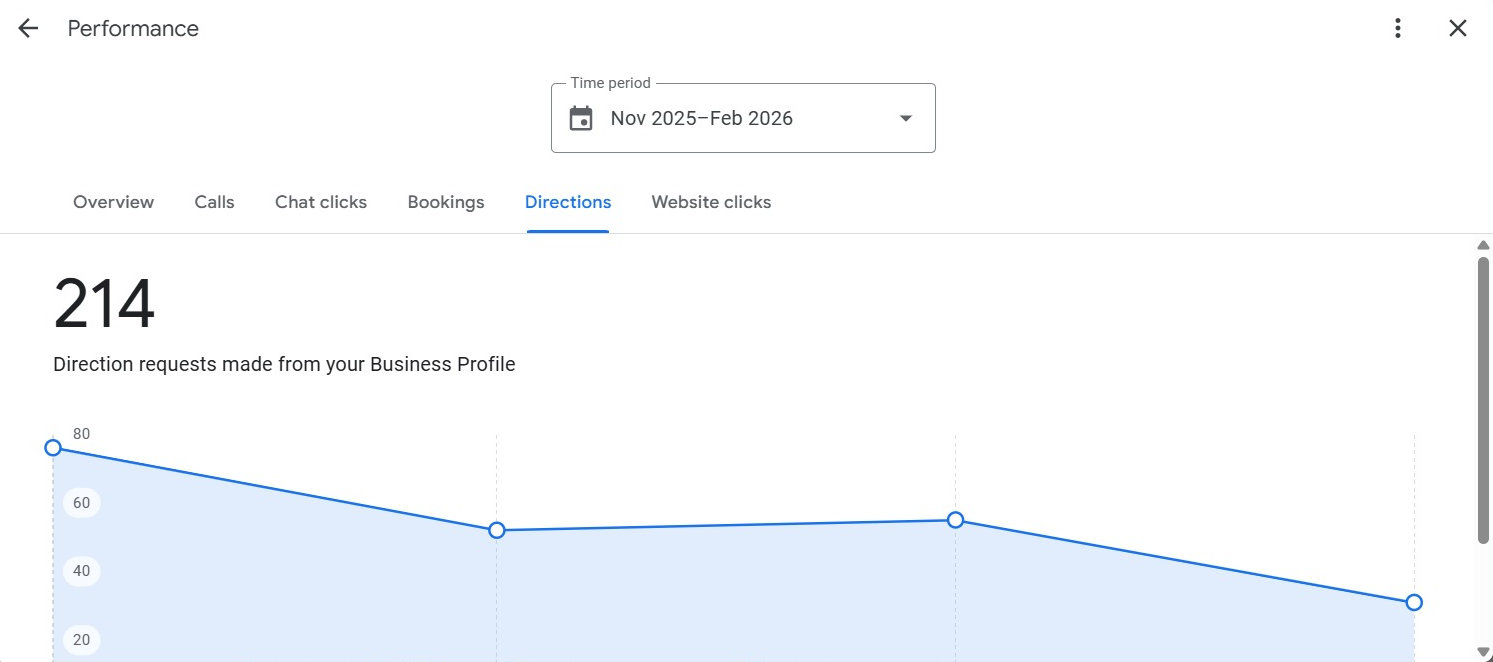Click the second data point on the line
Viewport: 1493px width, 662px height.
[497, 530]
